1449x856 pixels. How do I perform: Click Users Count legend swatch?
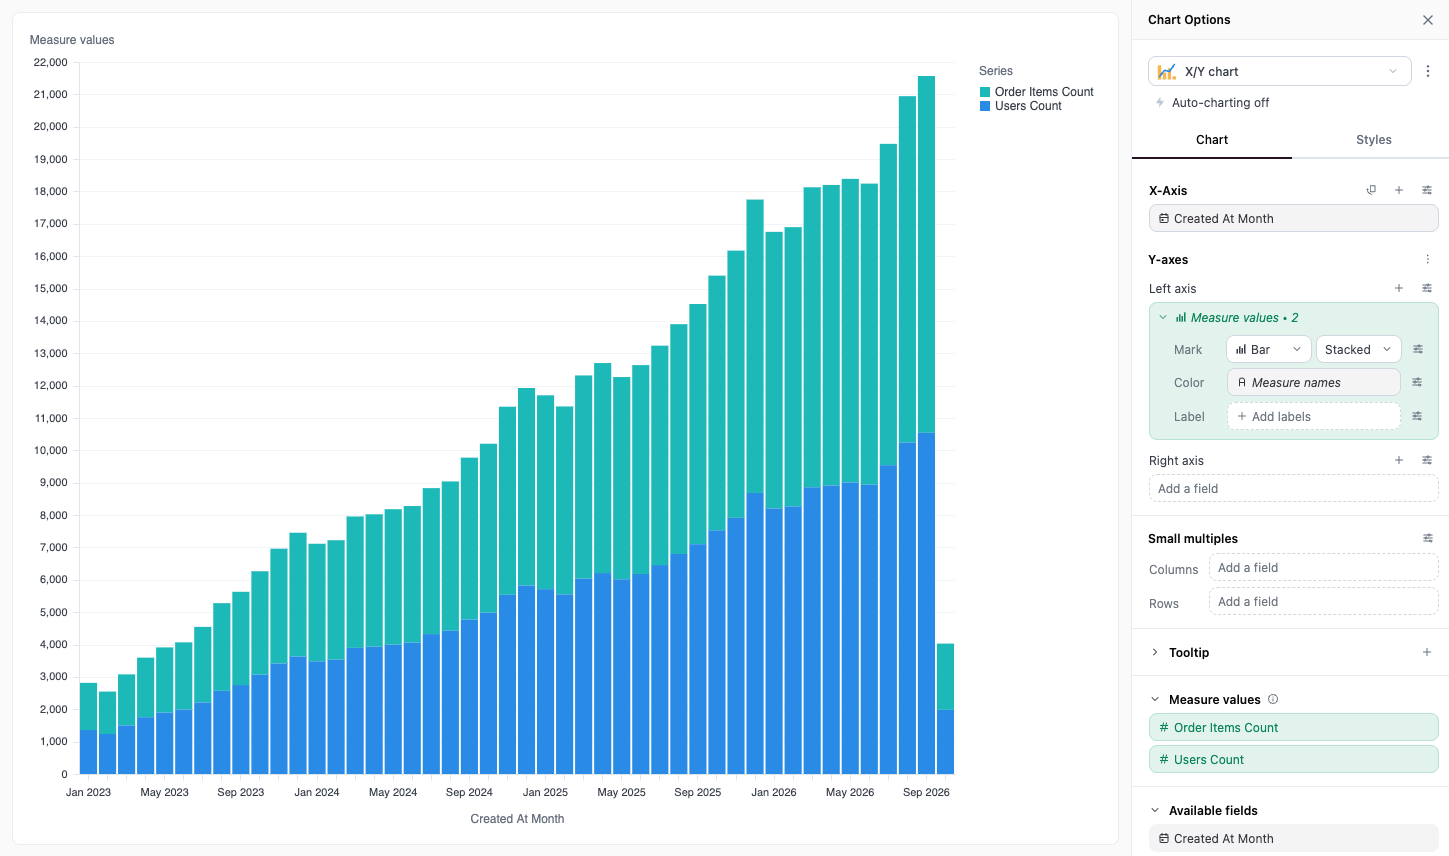point(985,106)
